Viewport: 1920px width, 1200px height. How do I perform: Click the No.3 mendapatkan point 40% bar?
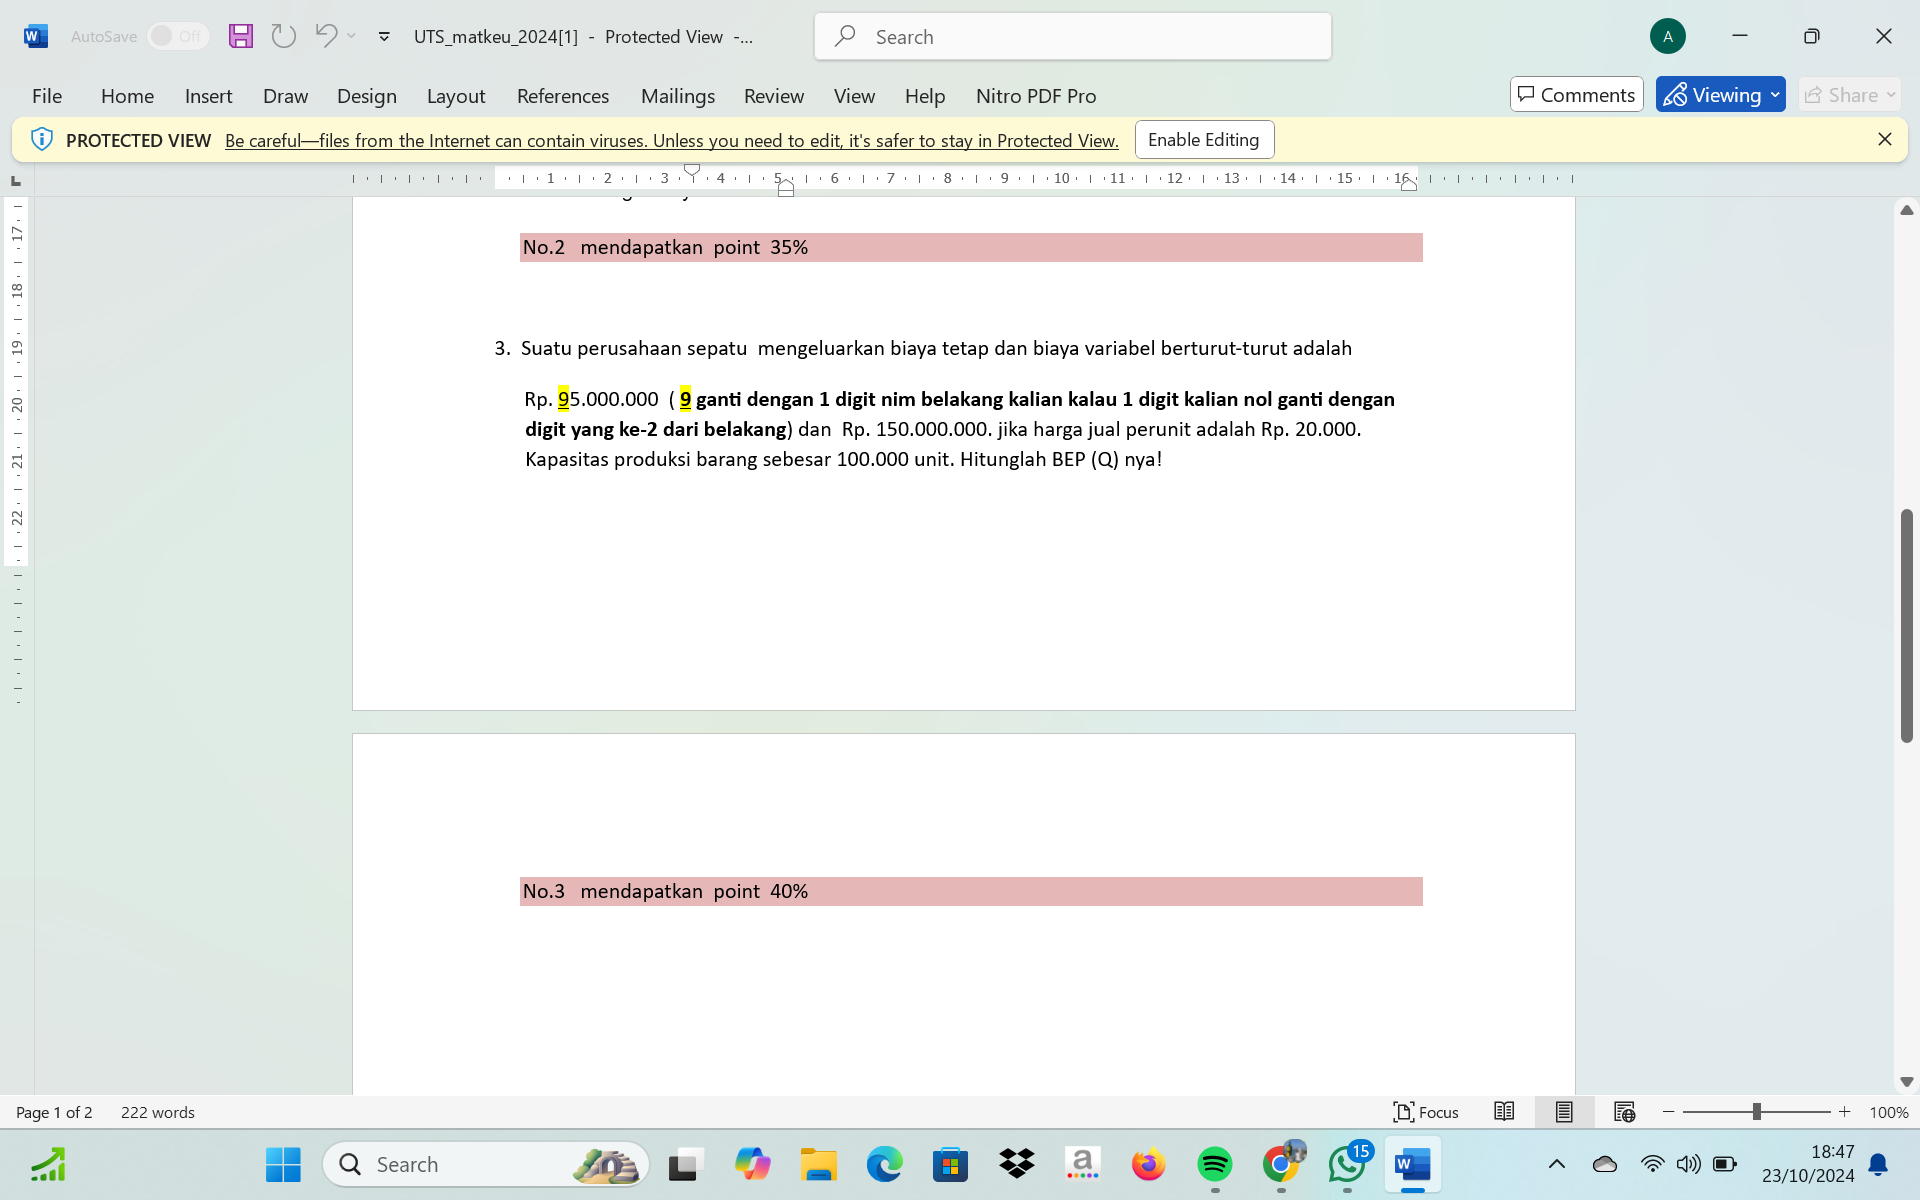click(971, 891)
